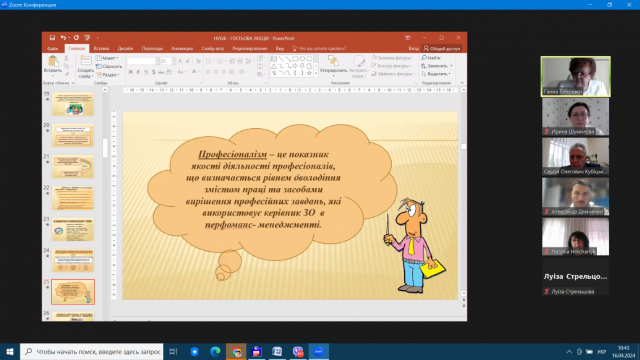
Task: Open Упорядочить arrange dropdown
Action: click(333, 67)
